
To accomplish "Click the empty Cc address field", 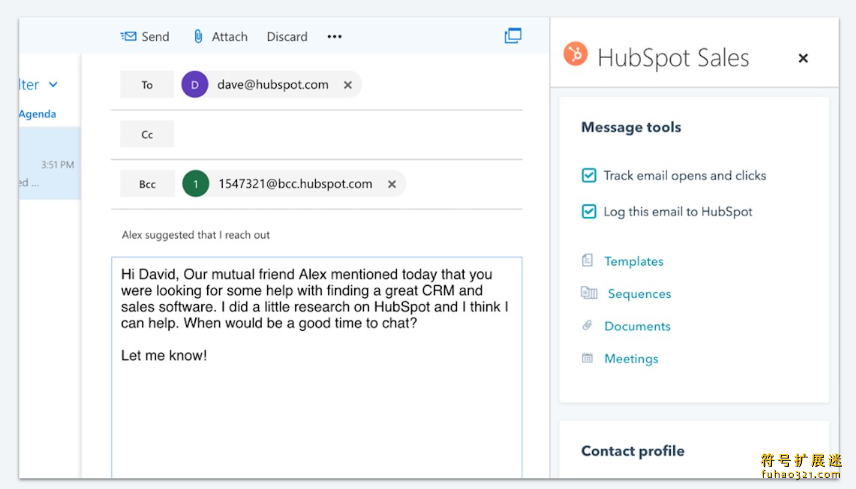I will point(348,134).
